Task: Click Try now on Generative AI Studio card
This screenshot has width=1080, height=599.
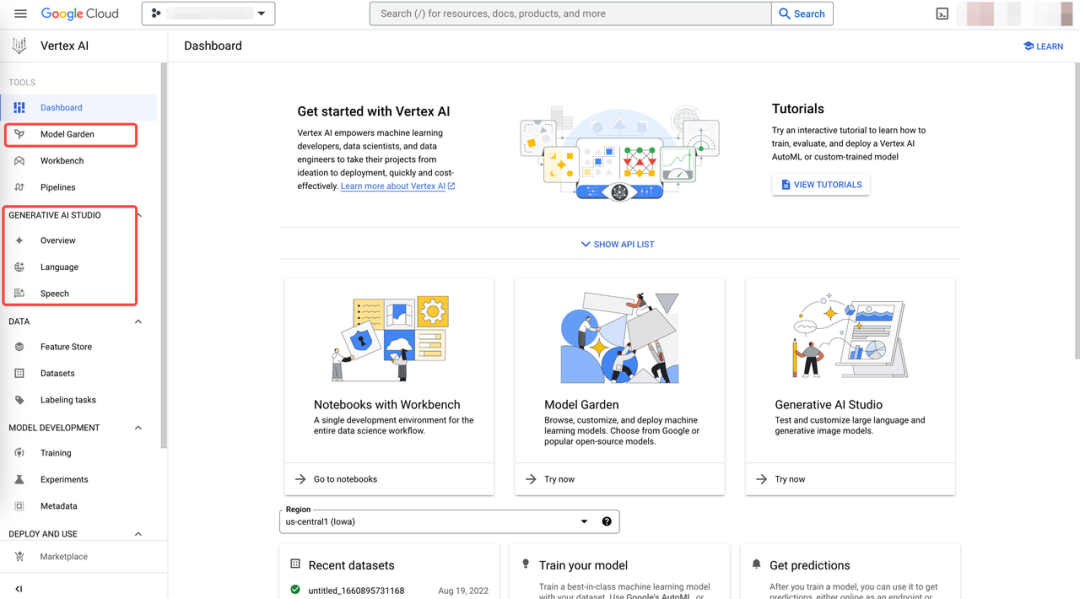Action: point(789,480)
